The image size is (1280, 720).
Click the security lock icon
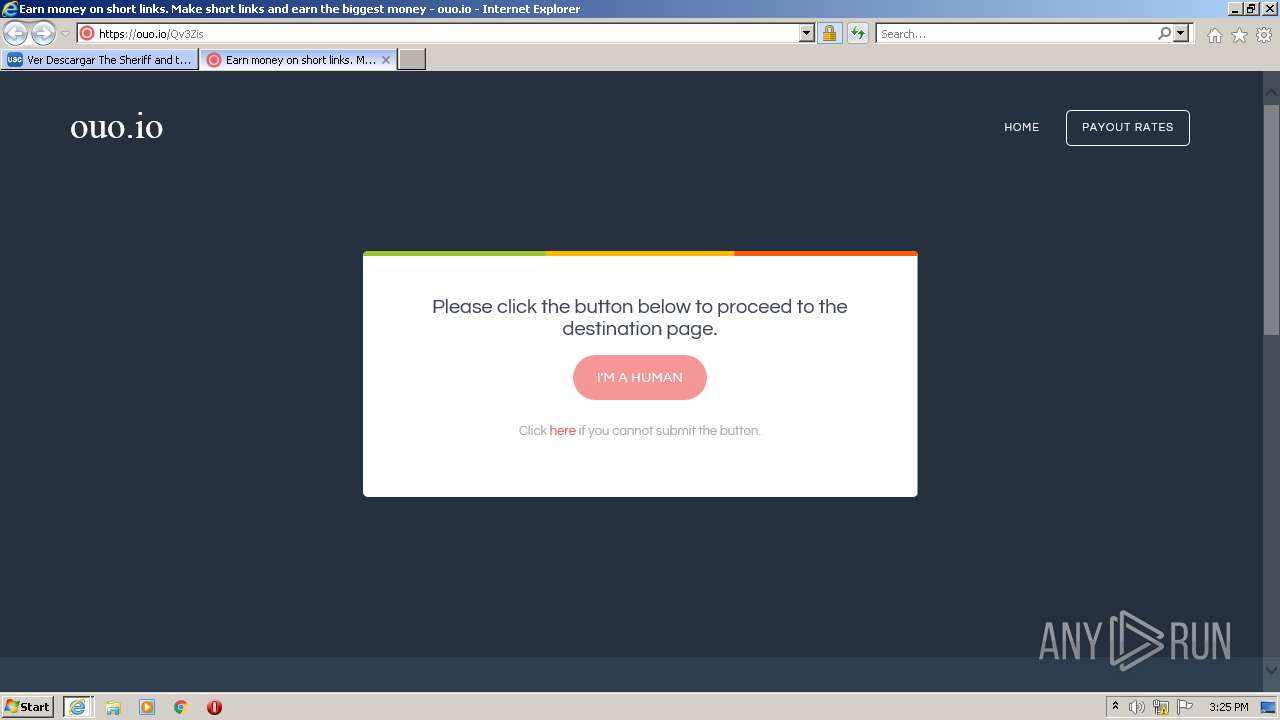pos(829,33)
